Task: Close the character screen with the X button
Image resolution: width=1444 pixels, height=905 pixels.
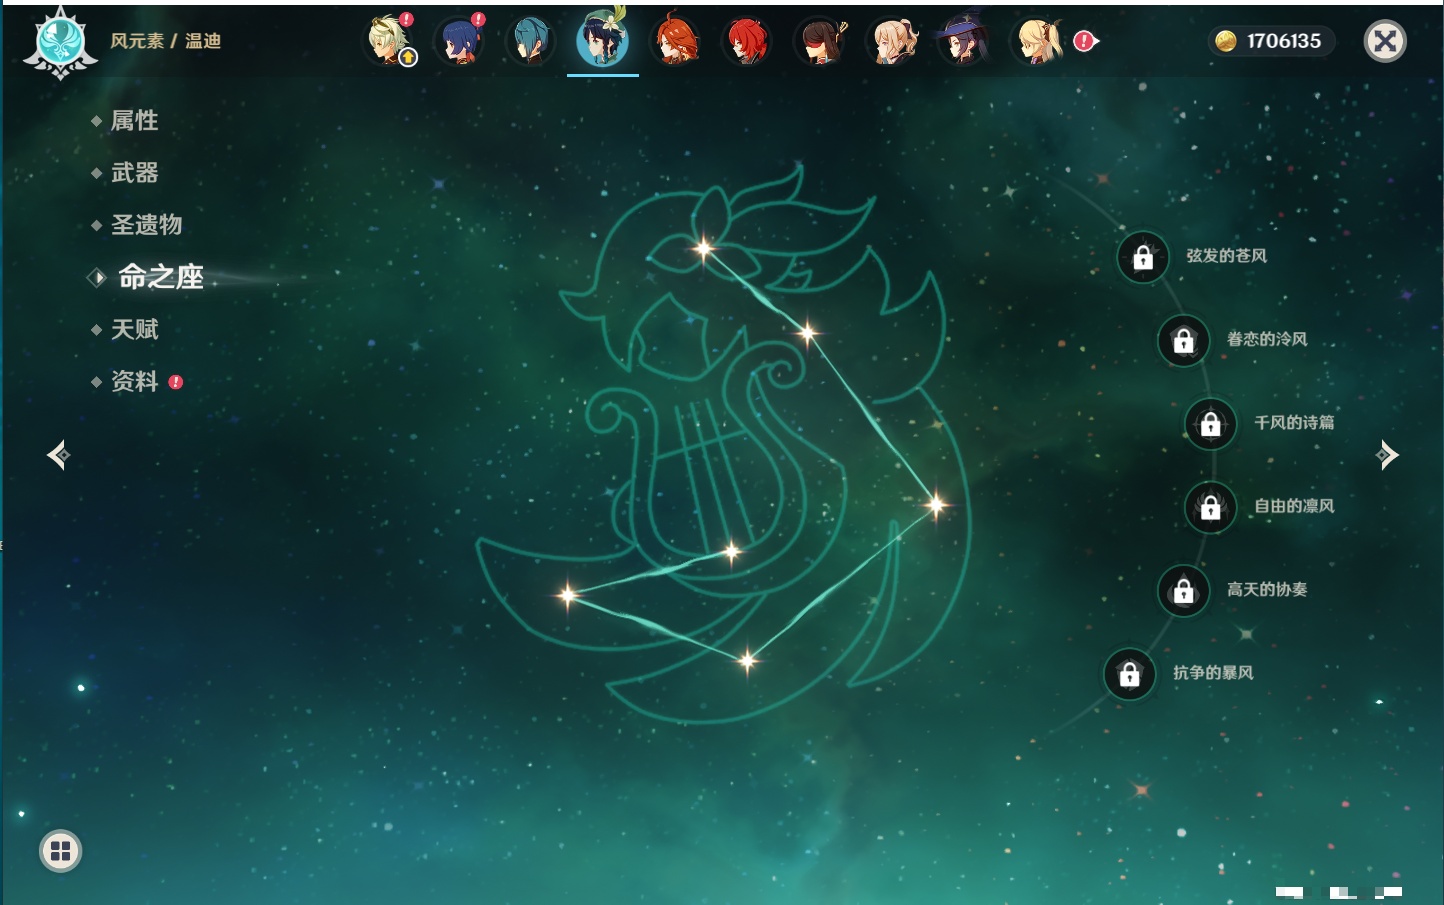Action: (1385, 41)
